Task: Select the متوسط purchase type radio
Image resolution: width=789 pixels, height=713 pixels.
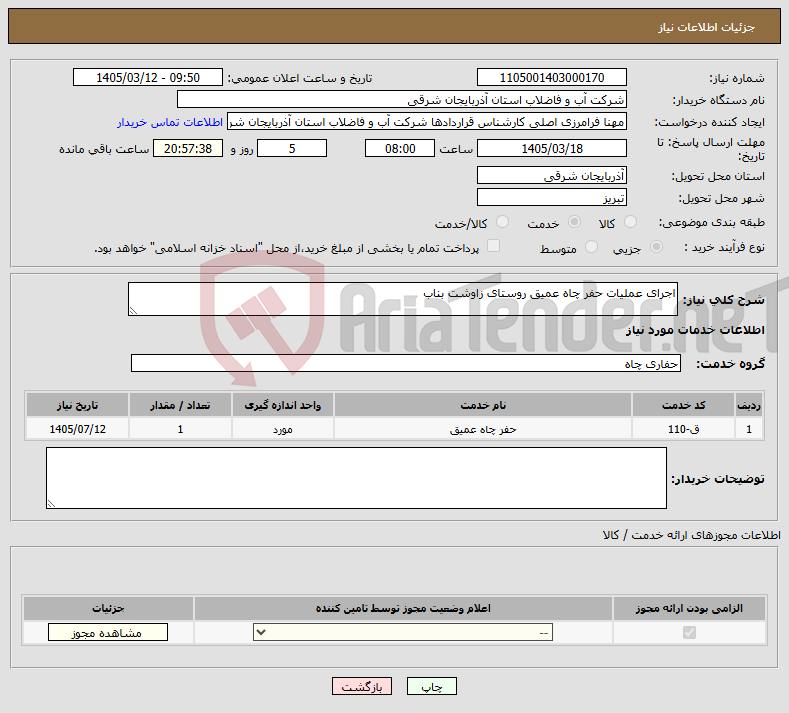Action: pos(592,247)
